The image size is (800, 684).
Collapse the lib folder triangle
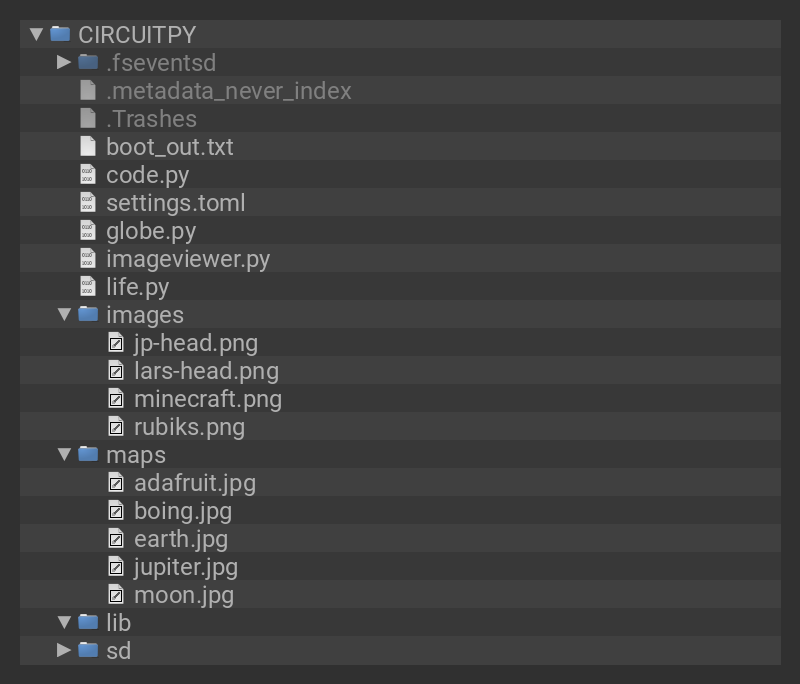tap(64, 622)
